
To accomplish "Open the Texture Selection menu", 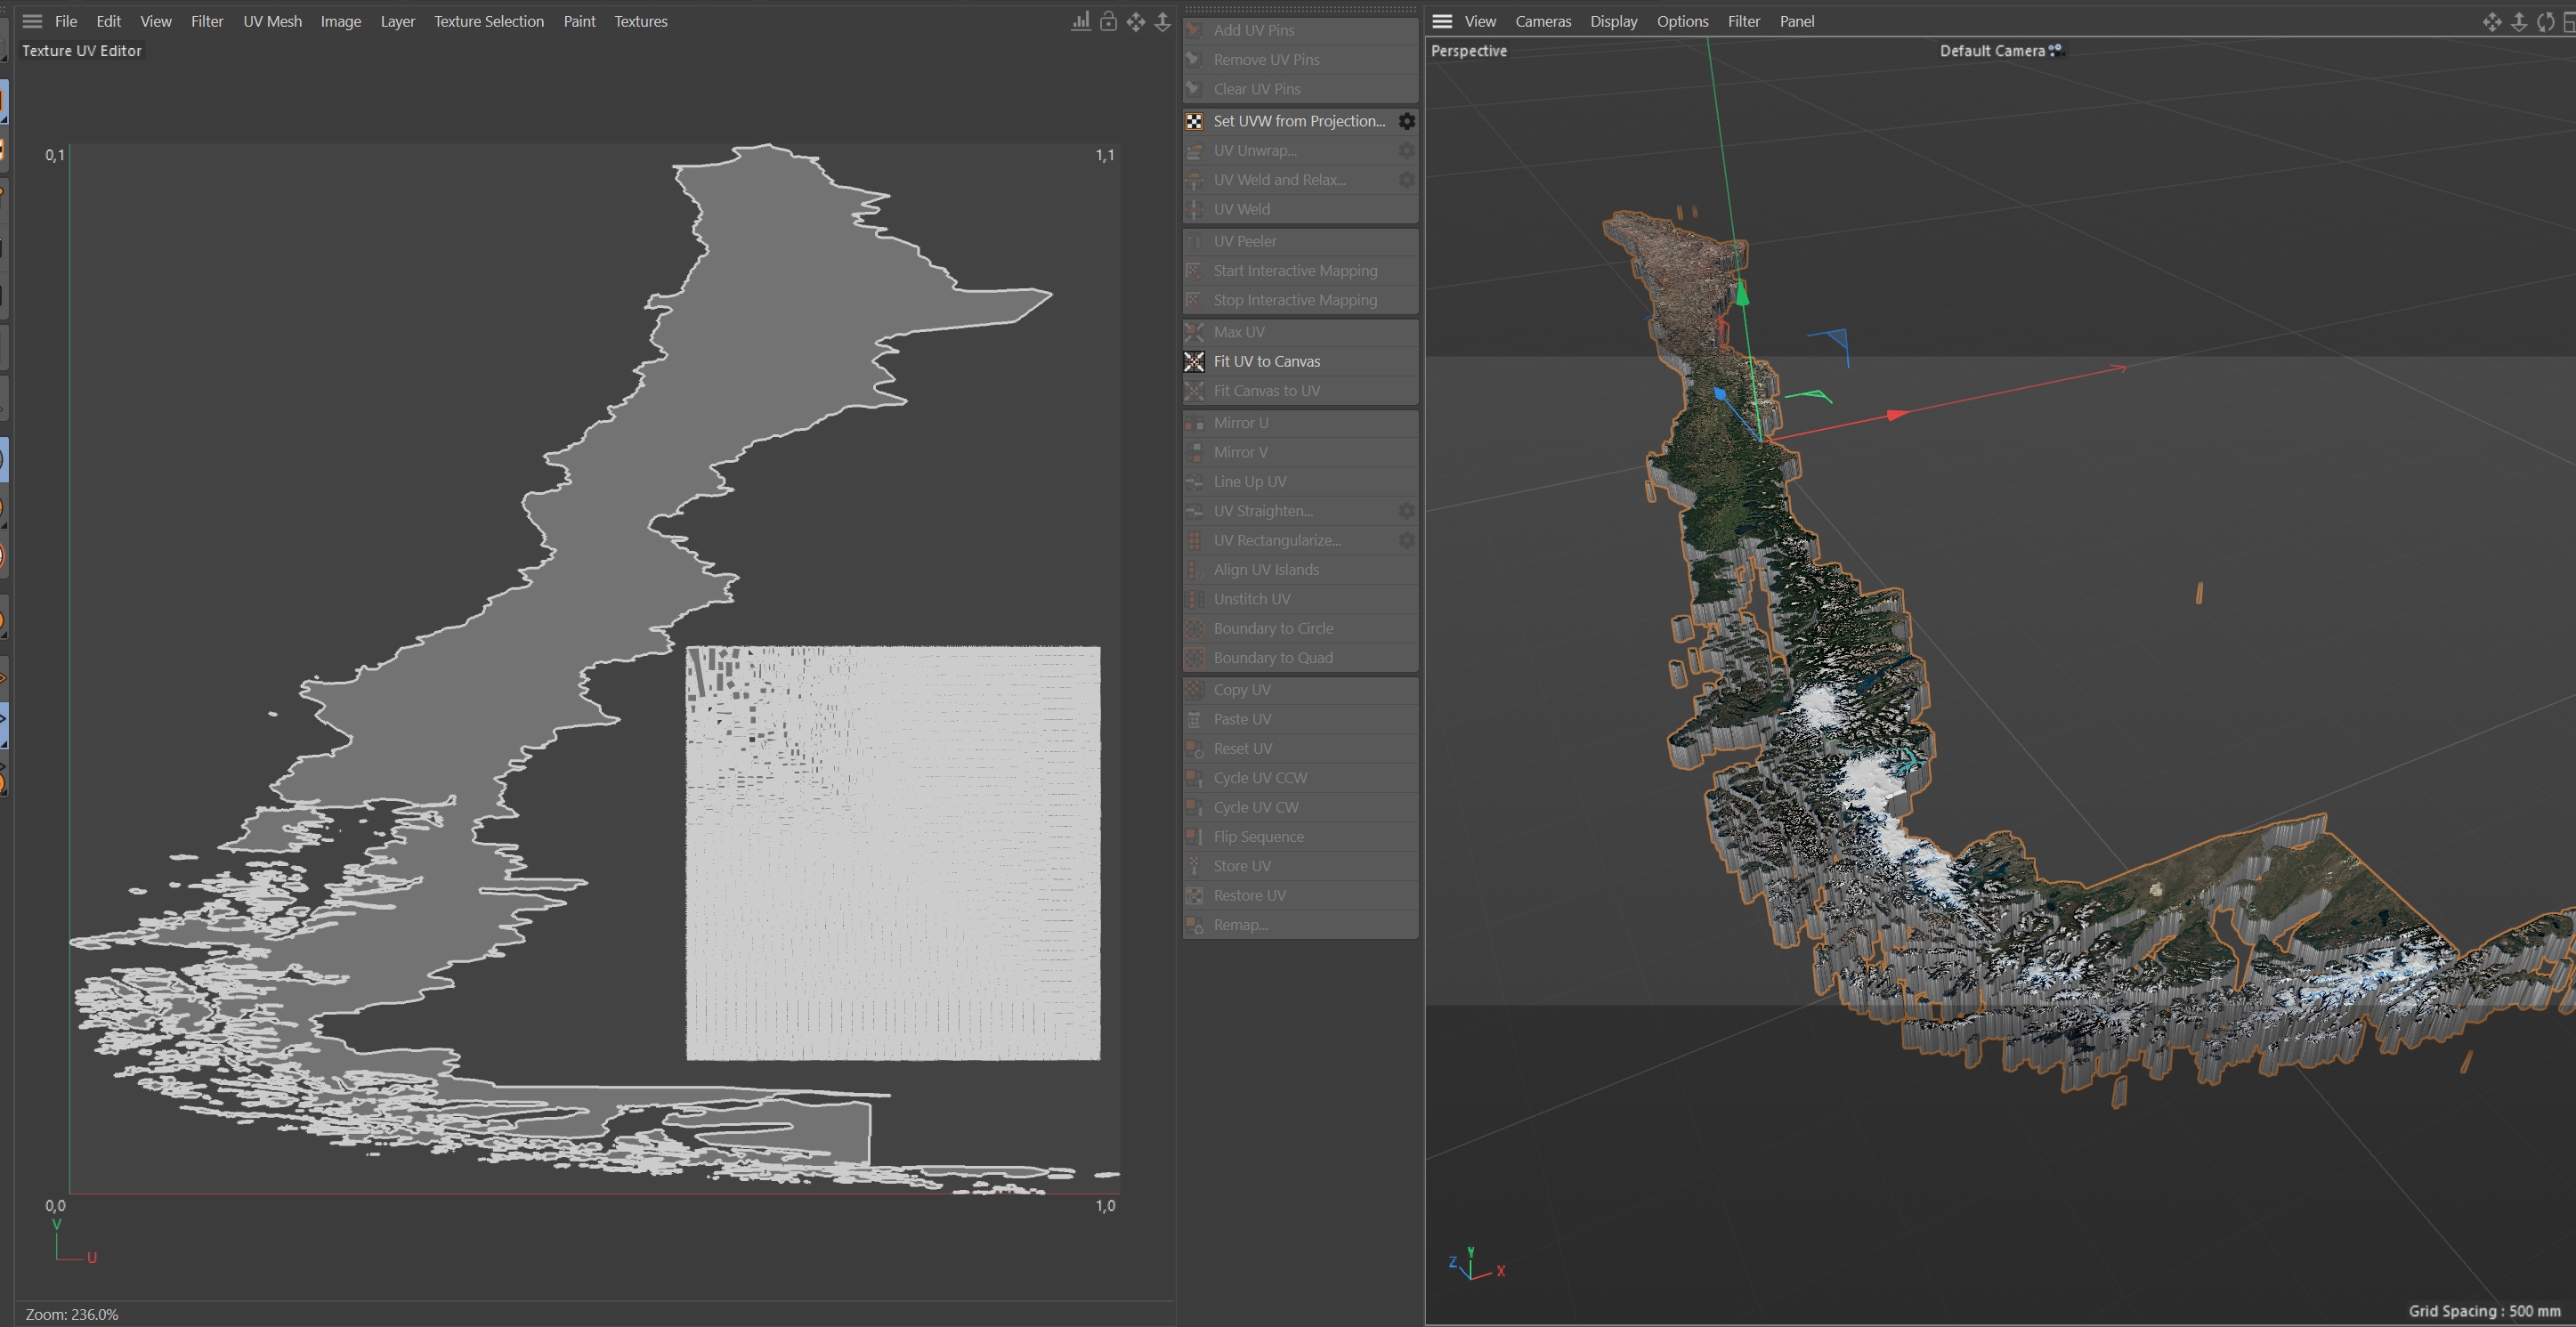I will point(488,21).
